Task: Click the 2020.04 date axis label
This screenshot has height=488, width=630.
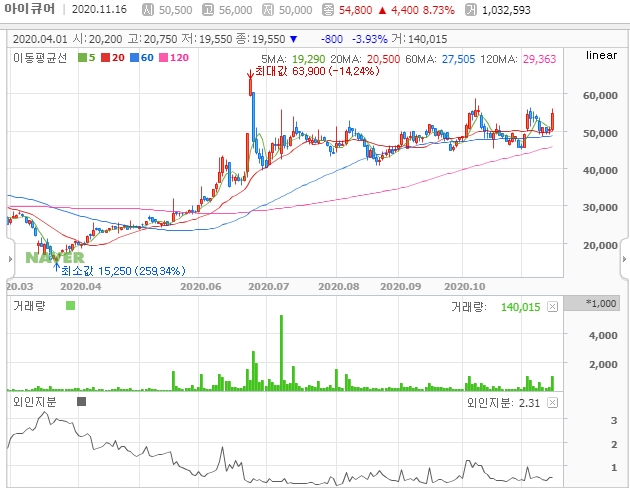Action: click(x=81, y=286)
